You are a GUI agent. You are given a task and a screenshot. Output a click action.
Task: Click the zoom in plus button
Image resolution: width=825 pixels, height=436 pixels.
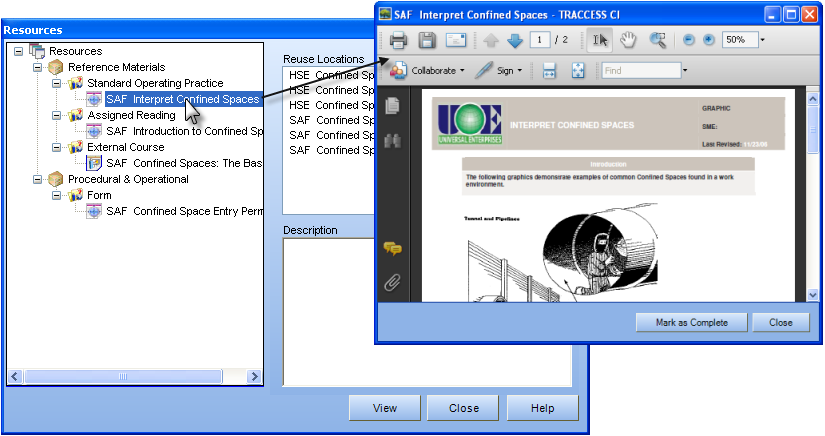[x=708, y=40]
